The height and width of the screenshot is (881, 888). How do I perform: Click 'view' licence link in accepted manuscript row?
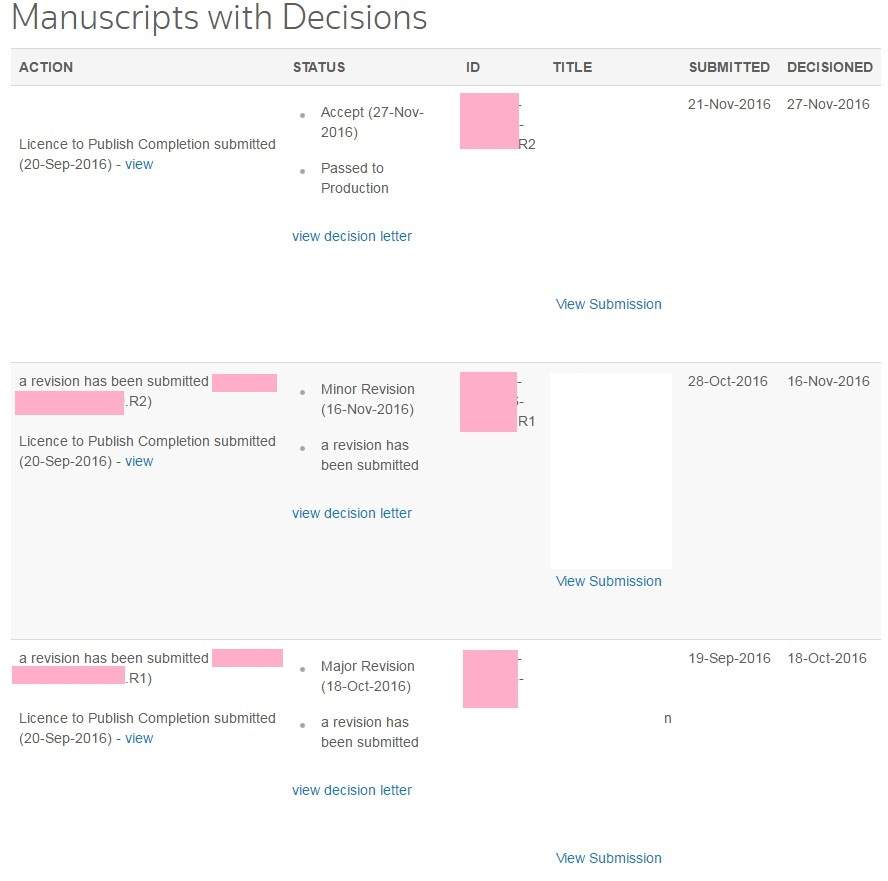pyautogui.click(x=139, y=164)
